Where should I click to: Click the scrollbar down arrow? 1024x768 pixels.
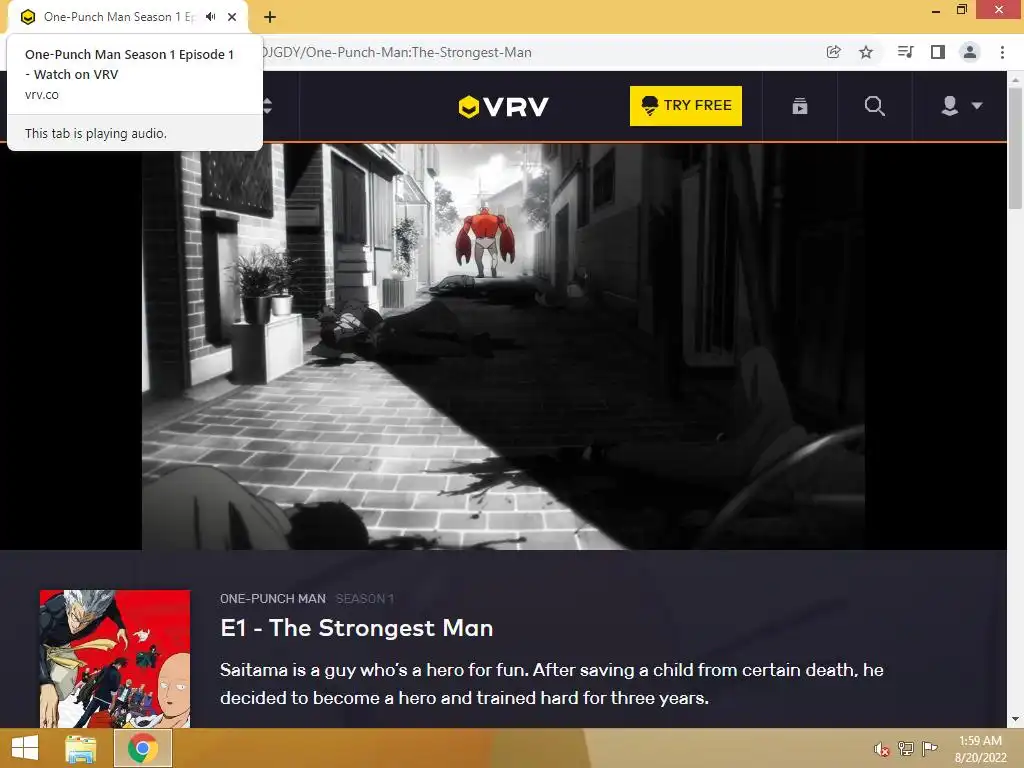[1015, 720]
